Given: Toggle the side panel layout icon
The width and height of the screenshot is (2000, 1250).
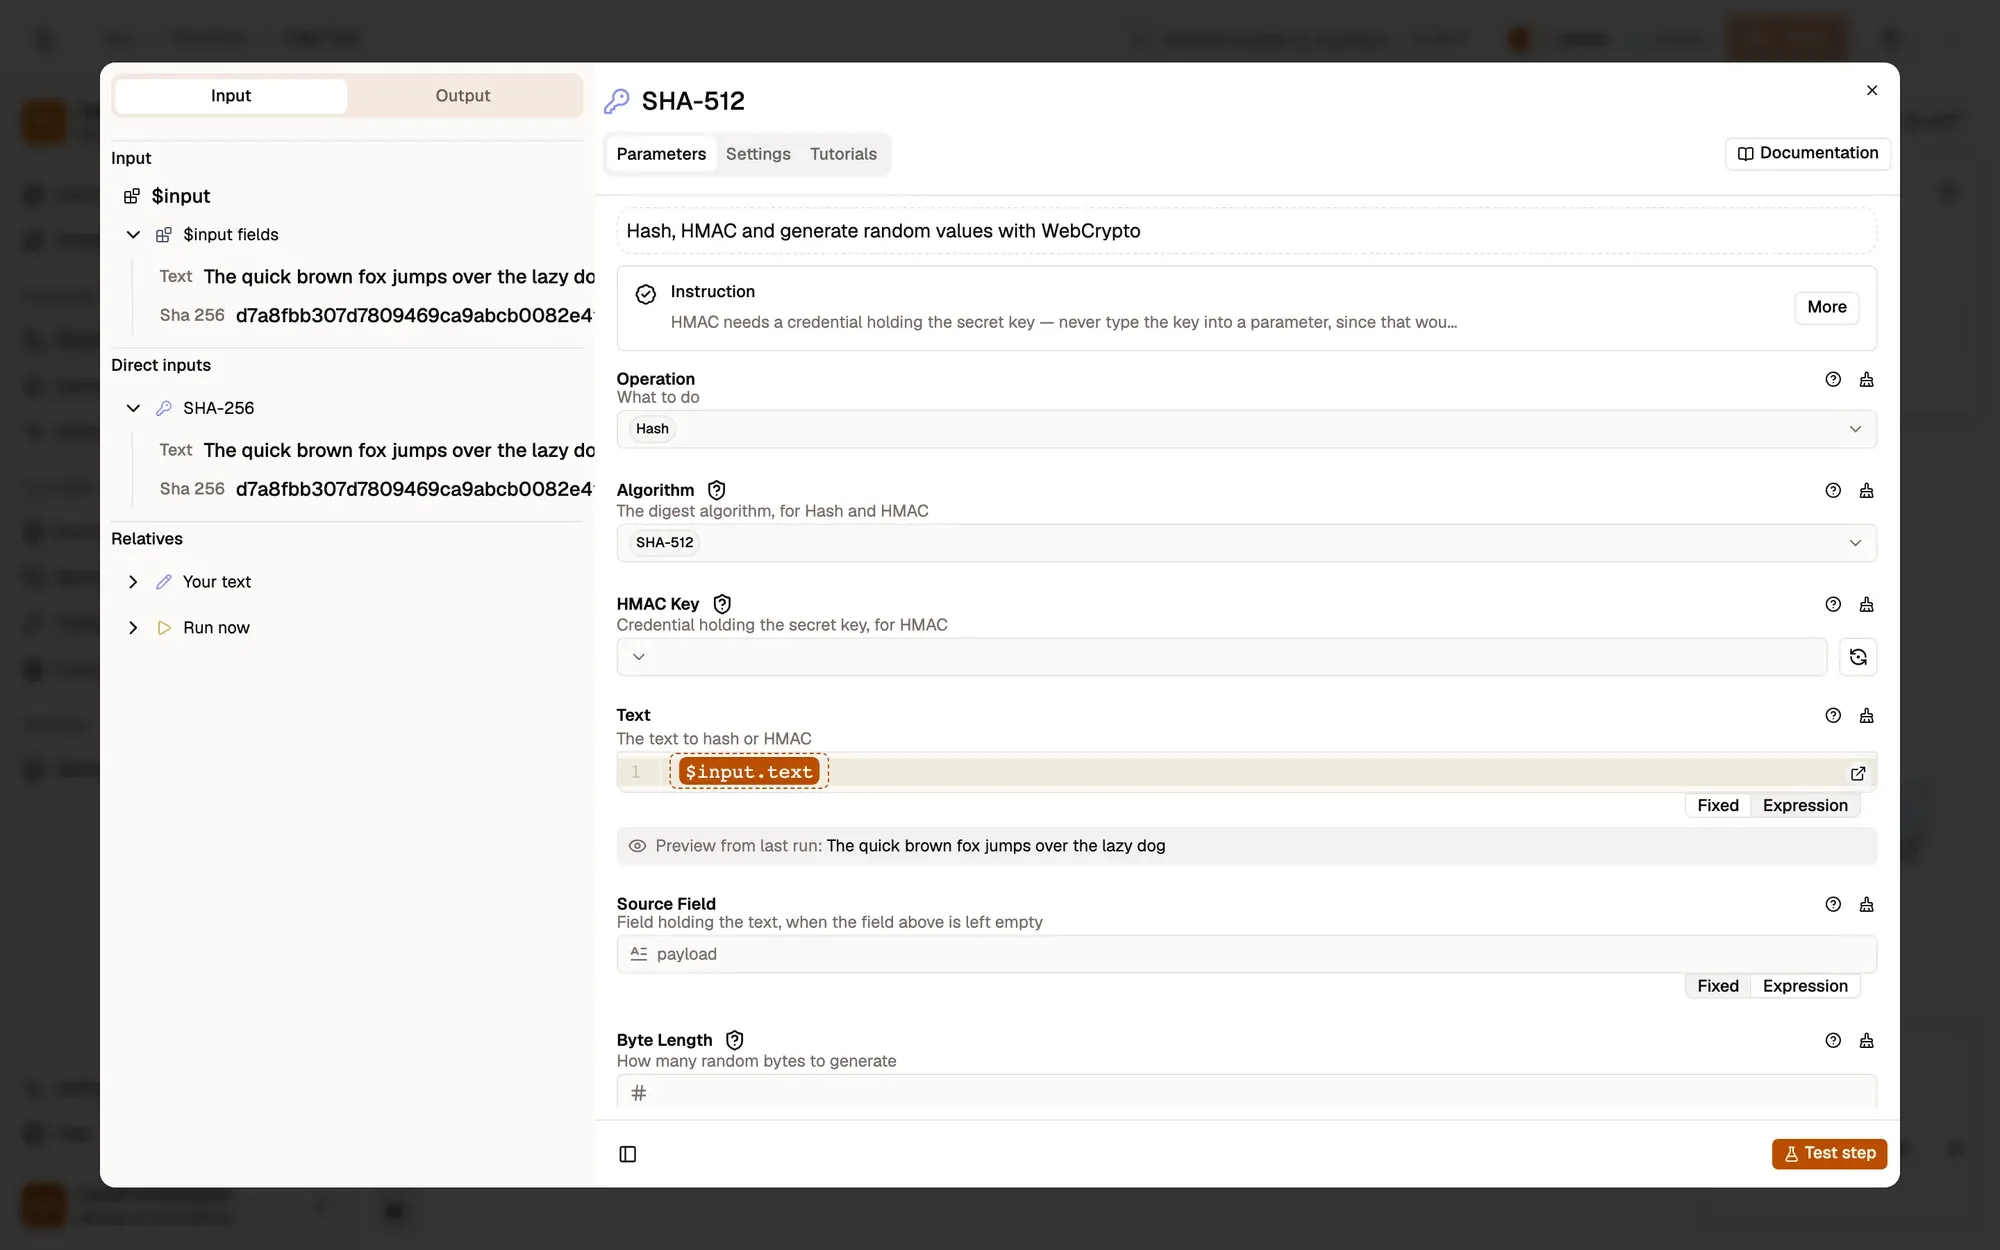Looking at the screenshot, I should point(628,1154).
